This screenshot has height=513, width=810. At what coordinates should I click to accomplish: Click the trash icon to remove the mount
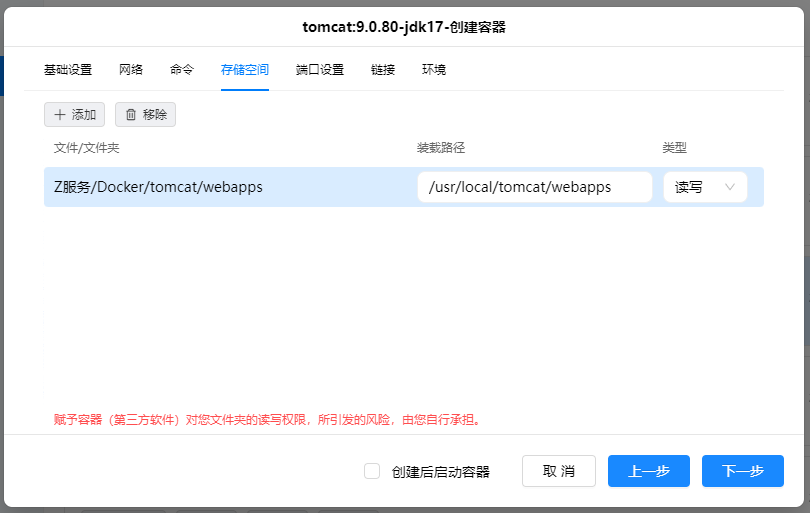coord(130,115)
